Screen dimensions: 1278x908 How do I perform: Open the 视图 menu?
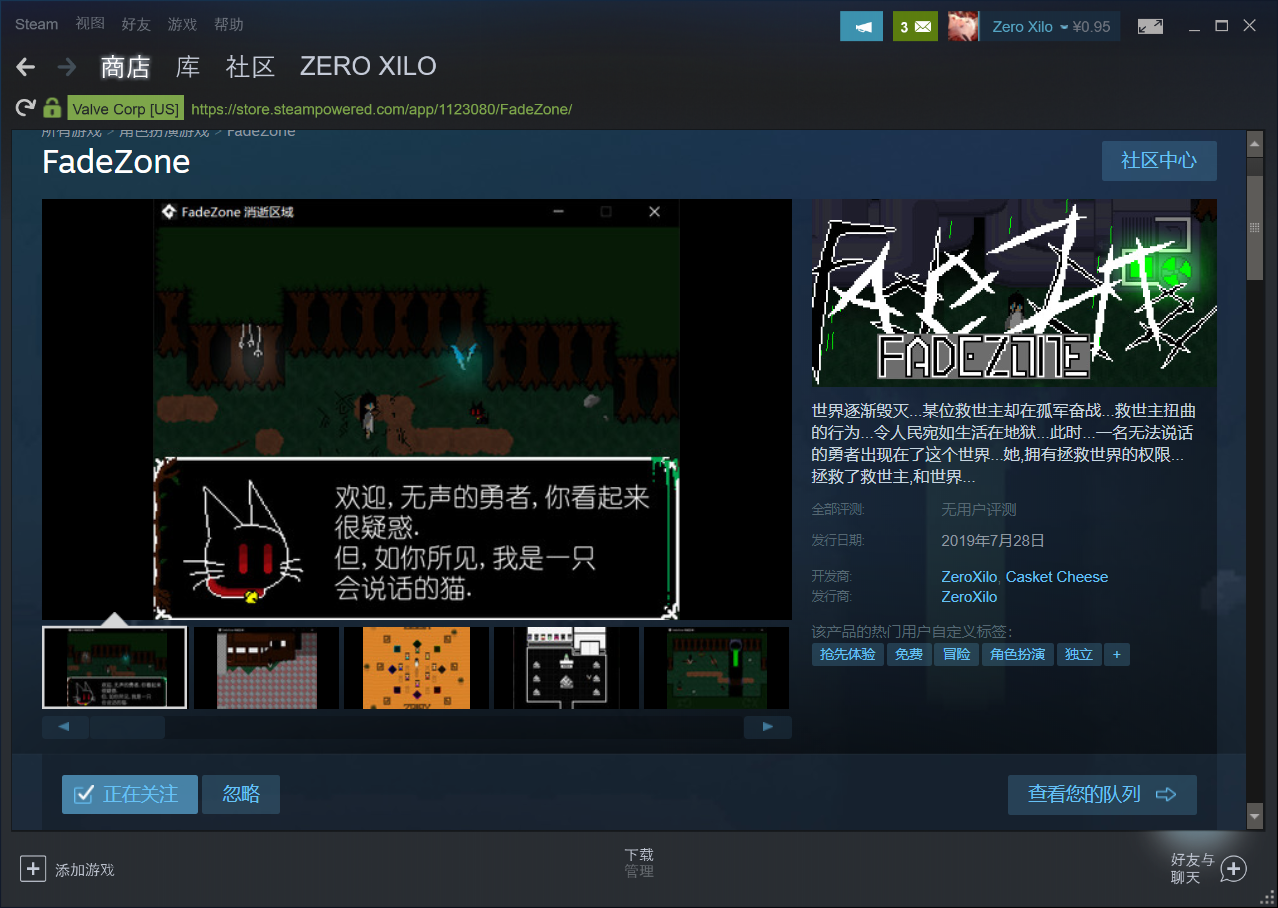(x=90, y=24)
